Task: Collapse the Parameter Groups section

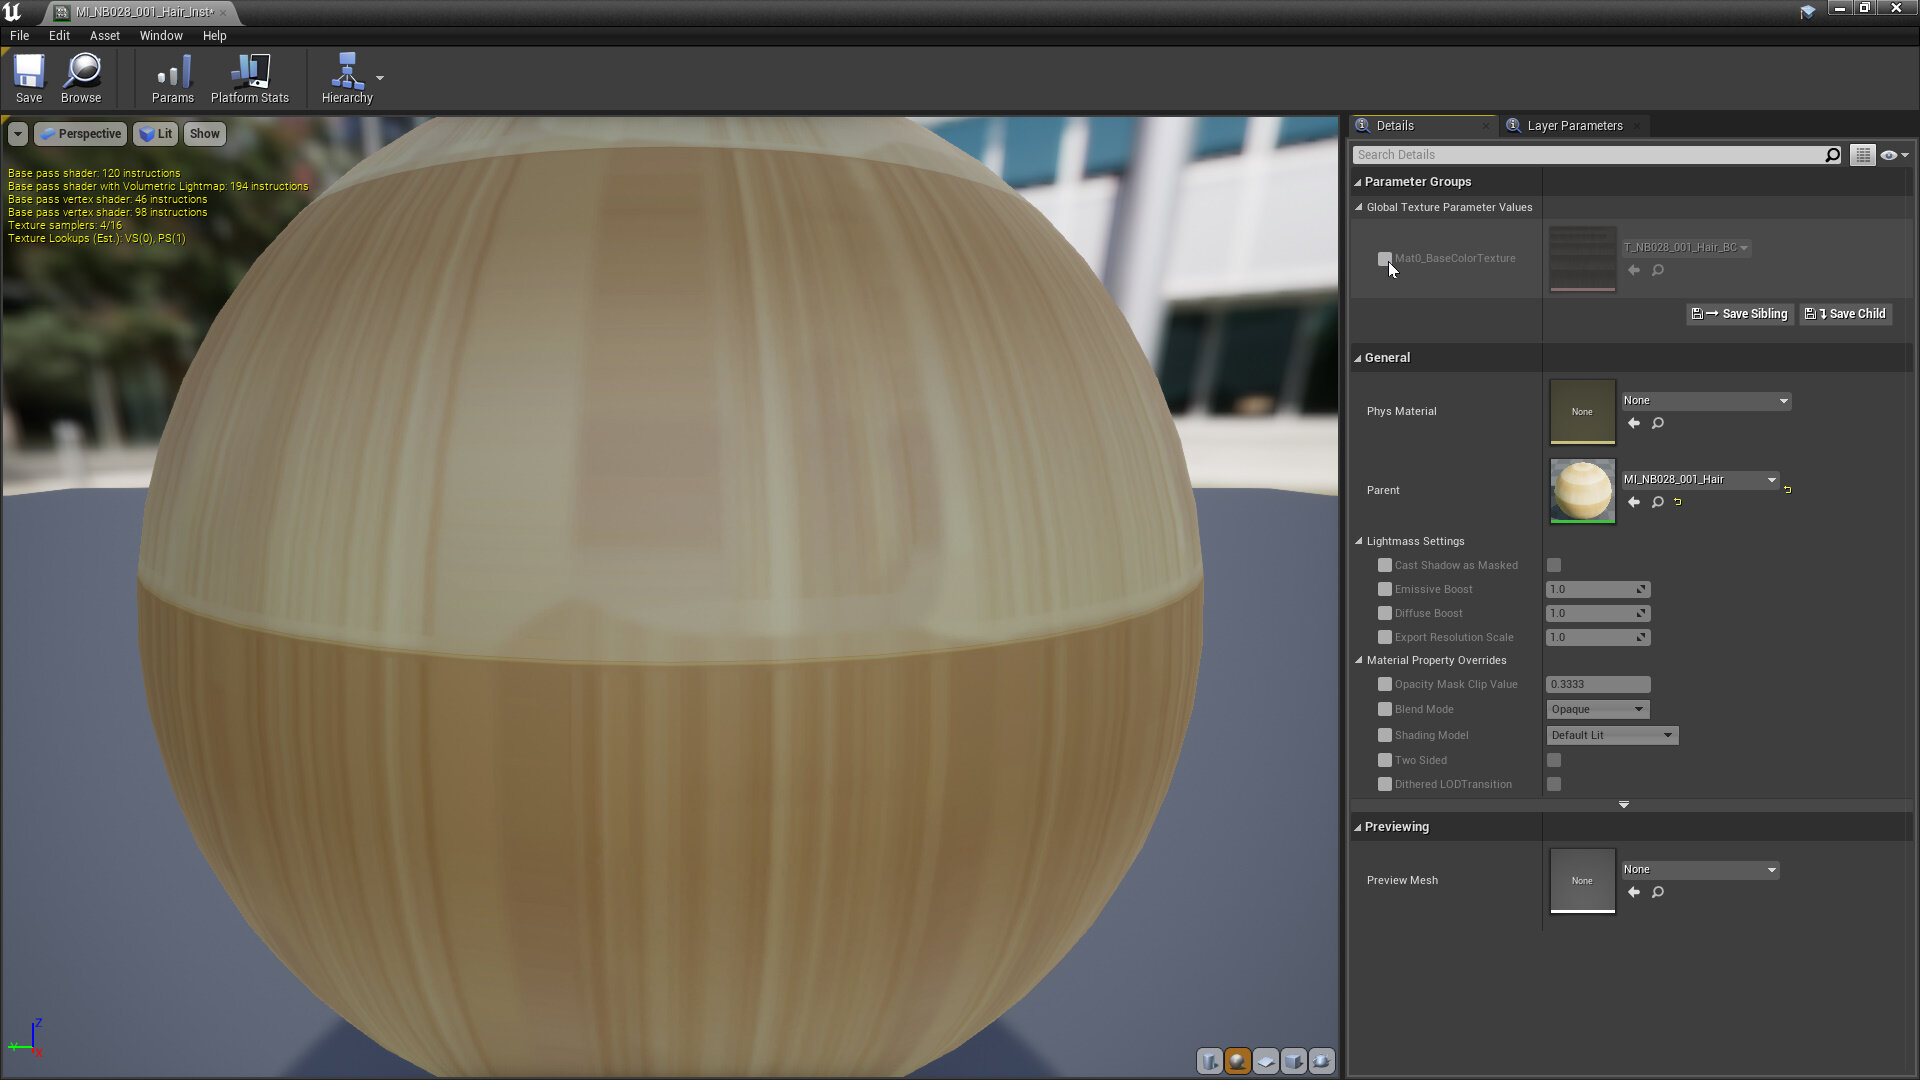Action: tap(1358, 182)
